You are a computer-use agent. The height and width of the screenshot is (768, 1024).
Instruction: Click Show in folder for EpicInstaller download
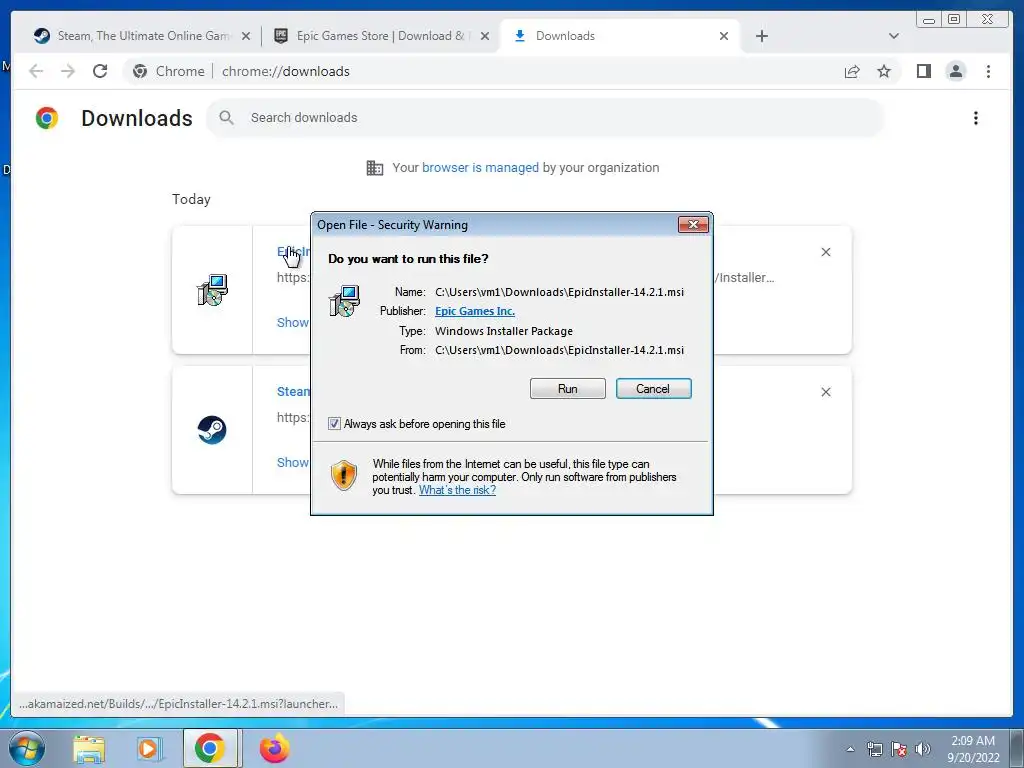293,323
